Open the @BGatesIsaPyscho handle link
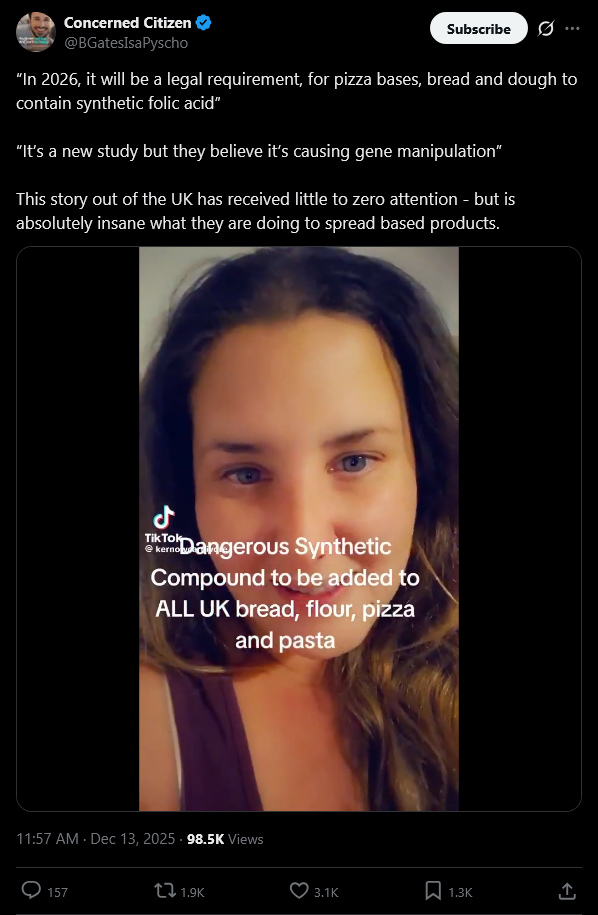Screen dimensions: 598x915 click(125, 43)
